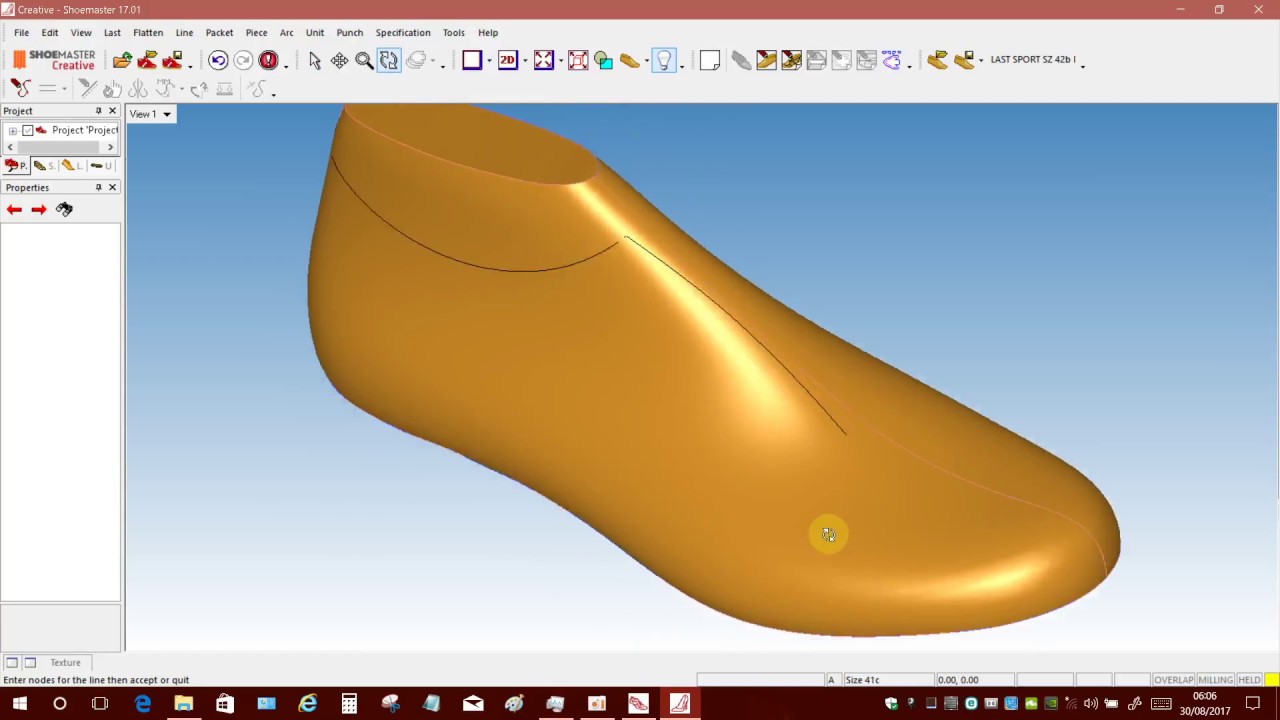Switch to the Project tab with shoe icon
Viewport: 1280px width, 720px height.
click(15, 166)
